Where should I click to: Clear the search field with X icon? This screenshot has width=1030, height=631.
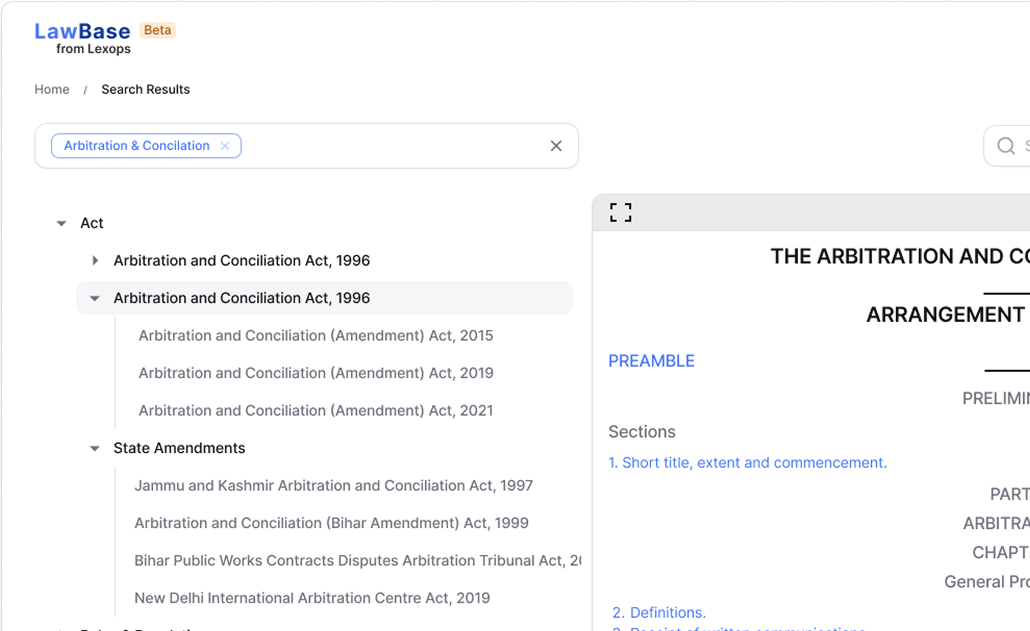click(556, 146)
